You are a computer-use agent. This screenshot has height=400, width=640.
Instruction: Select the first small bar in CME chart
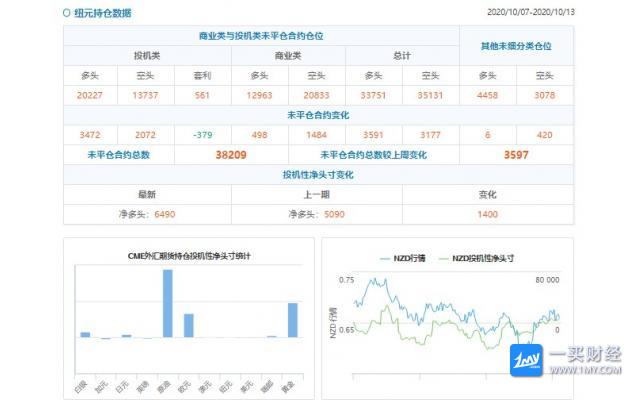[x=85, y=335]
